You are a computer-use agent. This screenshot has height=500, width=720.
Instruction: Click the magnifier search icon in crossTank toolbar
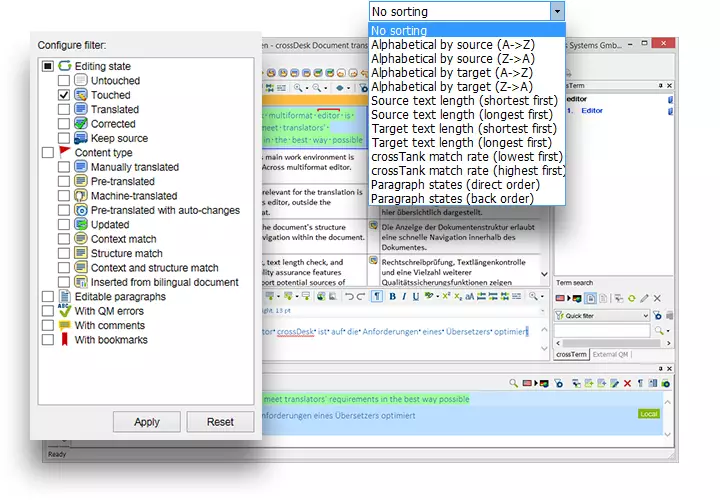[512, 383]
